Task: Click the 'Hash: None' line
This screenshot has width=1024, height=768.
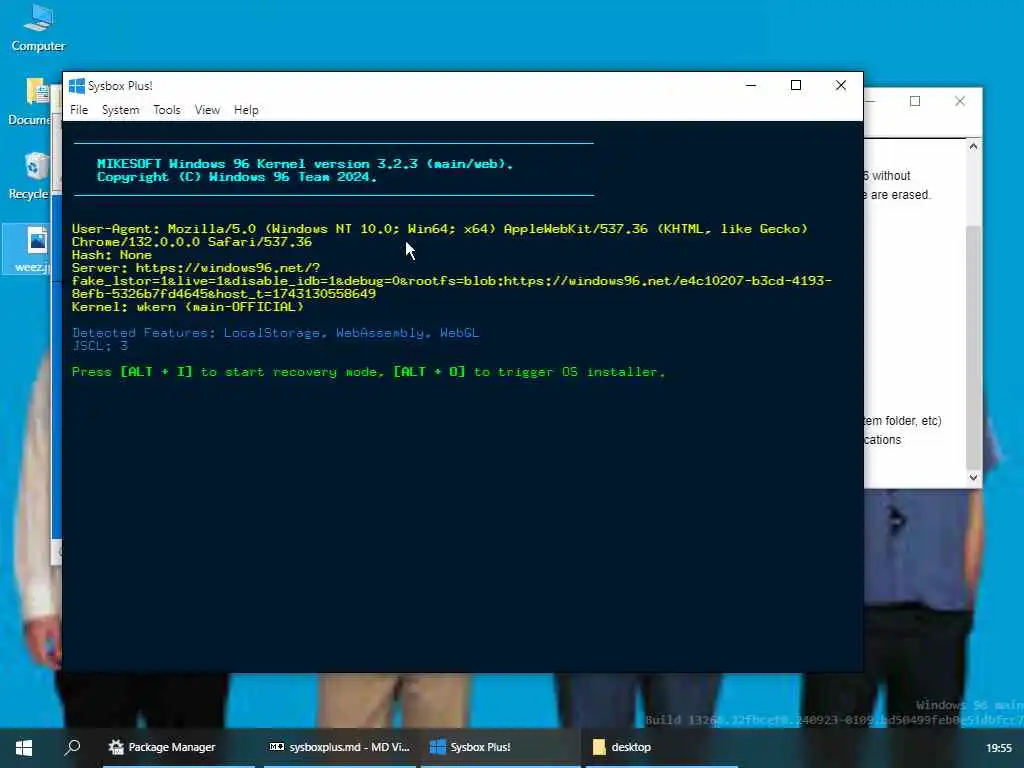Action: pos(112,255)
